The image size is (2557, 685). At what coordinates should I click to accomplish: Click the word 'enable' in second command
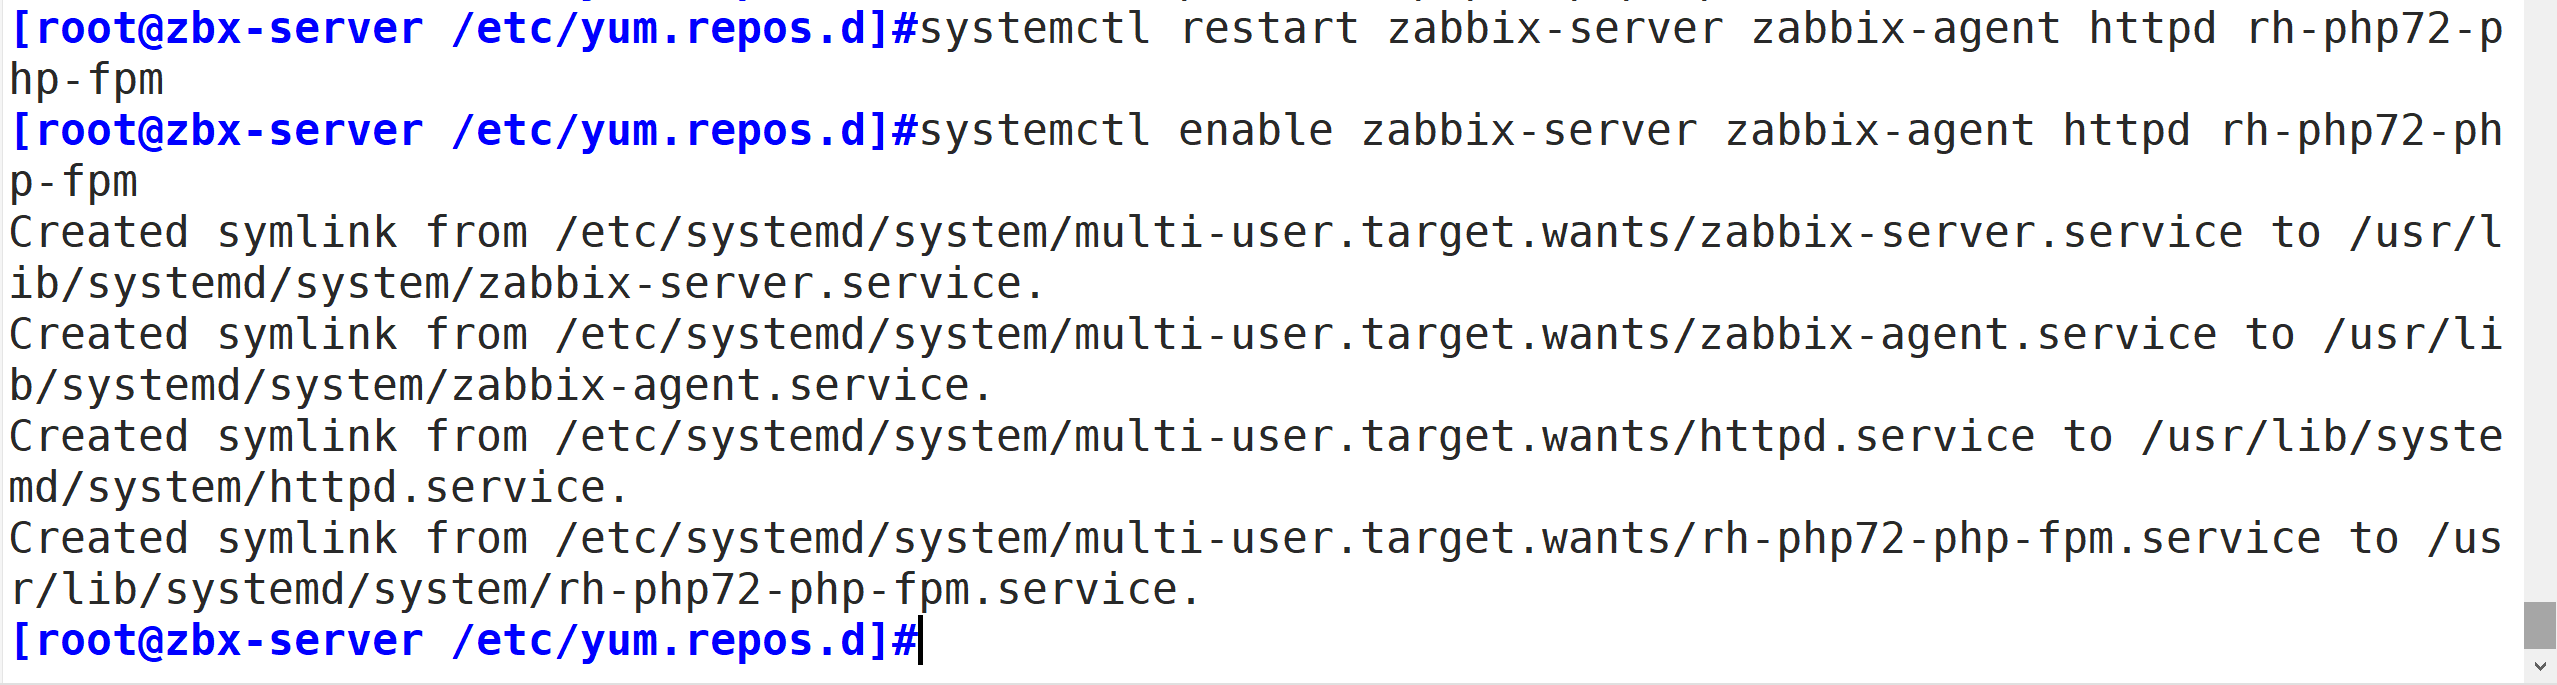click(x=1256, y=131)
